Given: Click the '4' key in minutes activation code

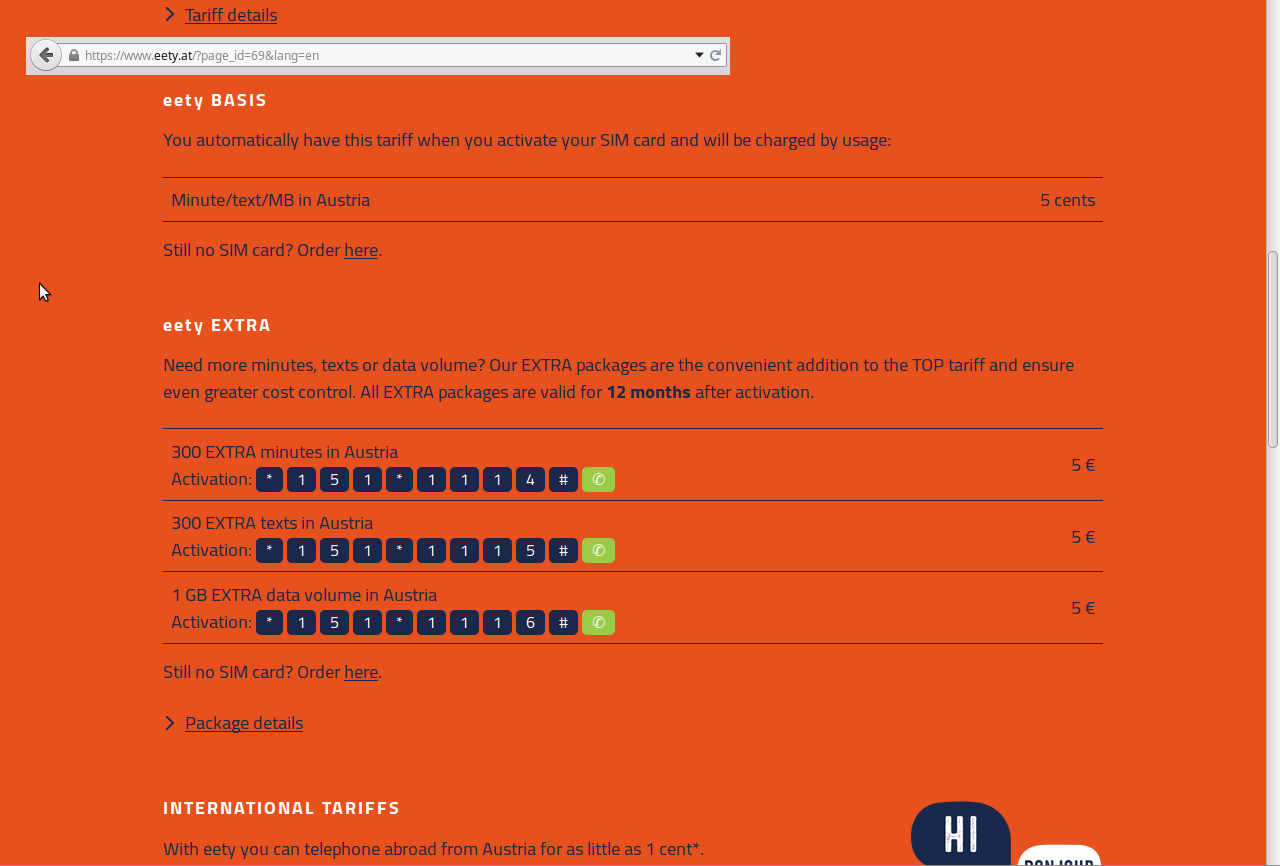Looking at the screenshot, I should coord(530,480).
